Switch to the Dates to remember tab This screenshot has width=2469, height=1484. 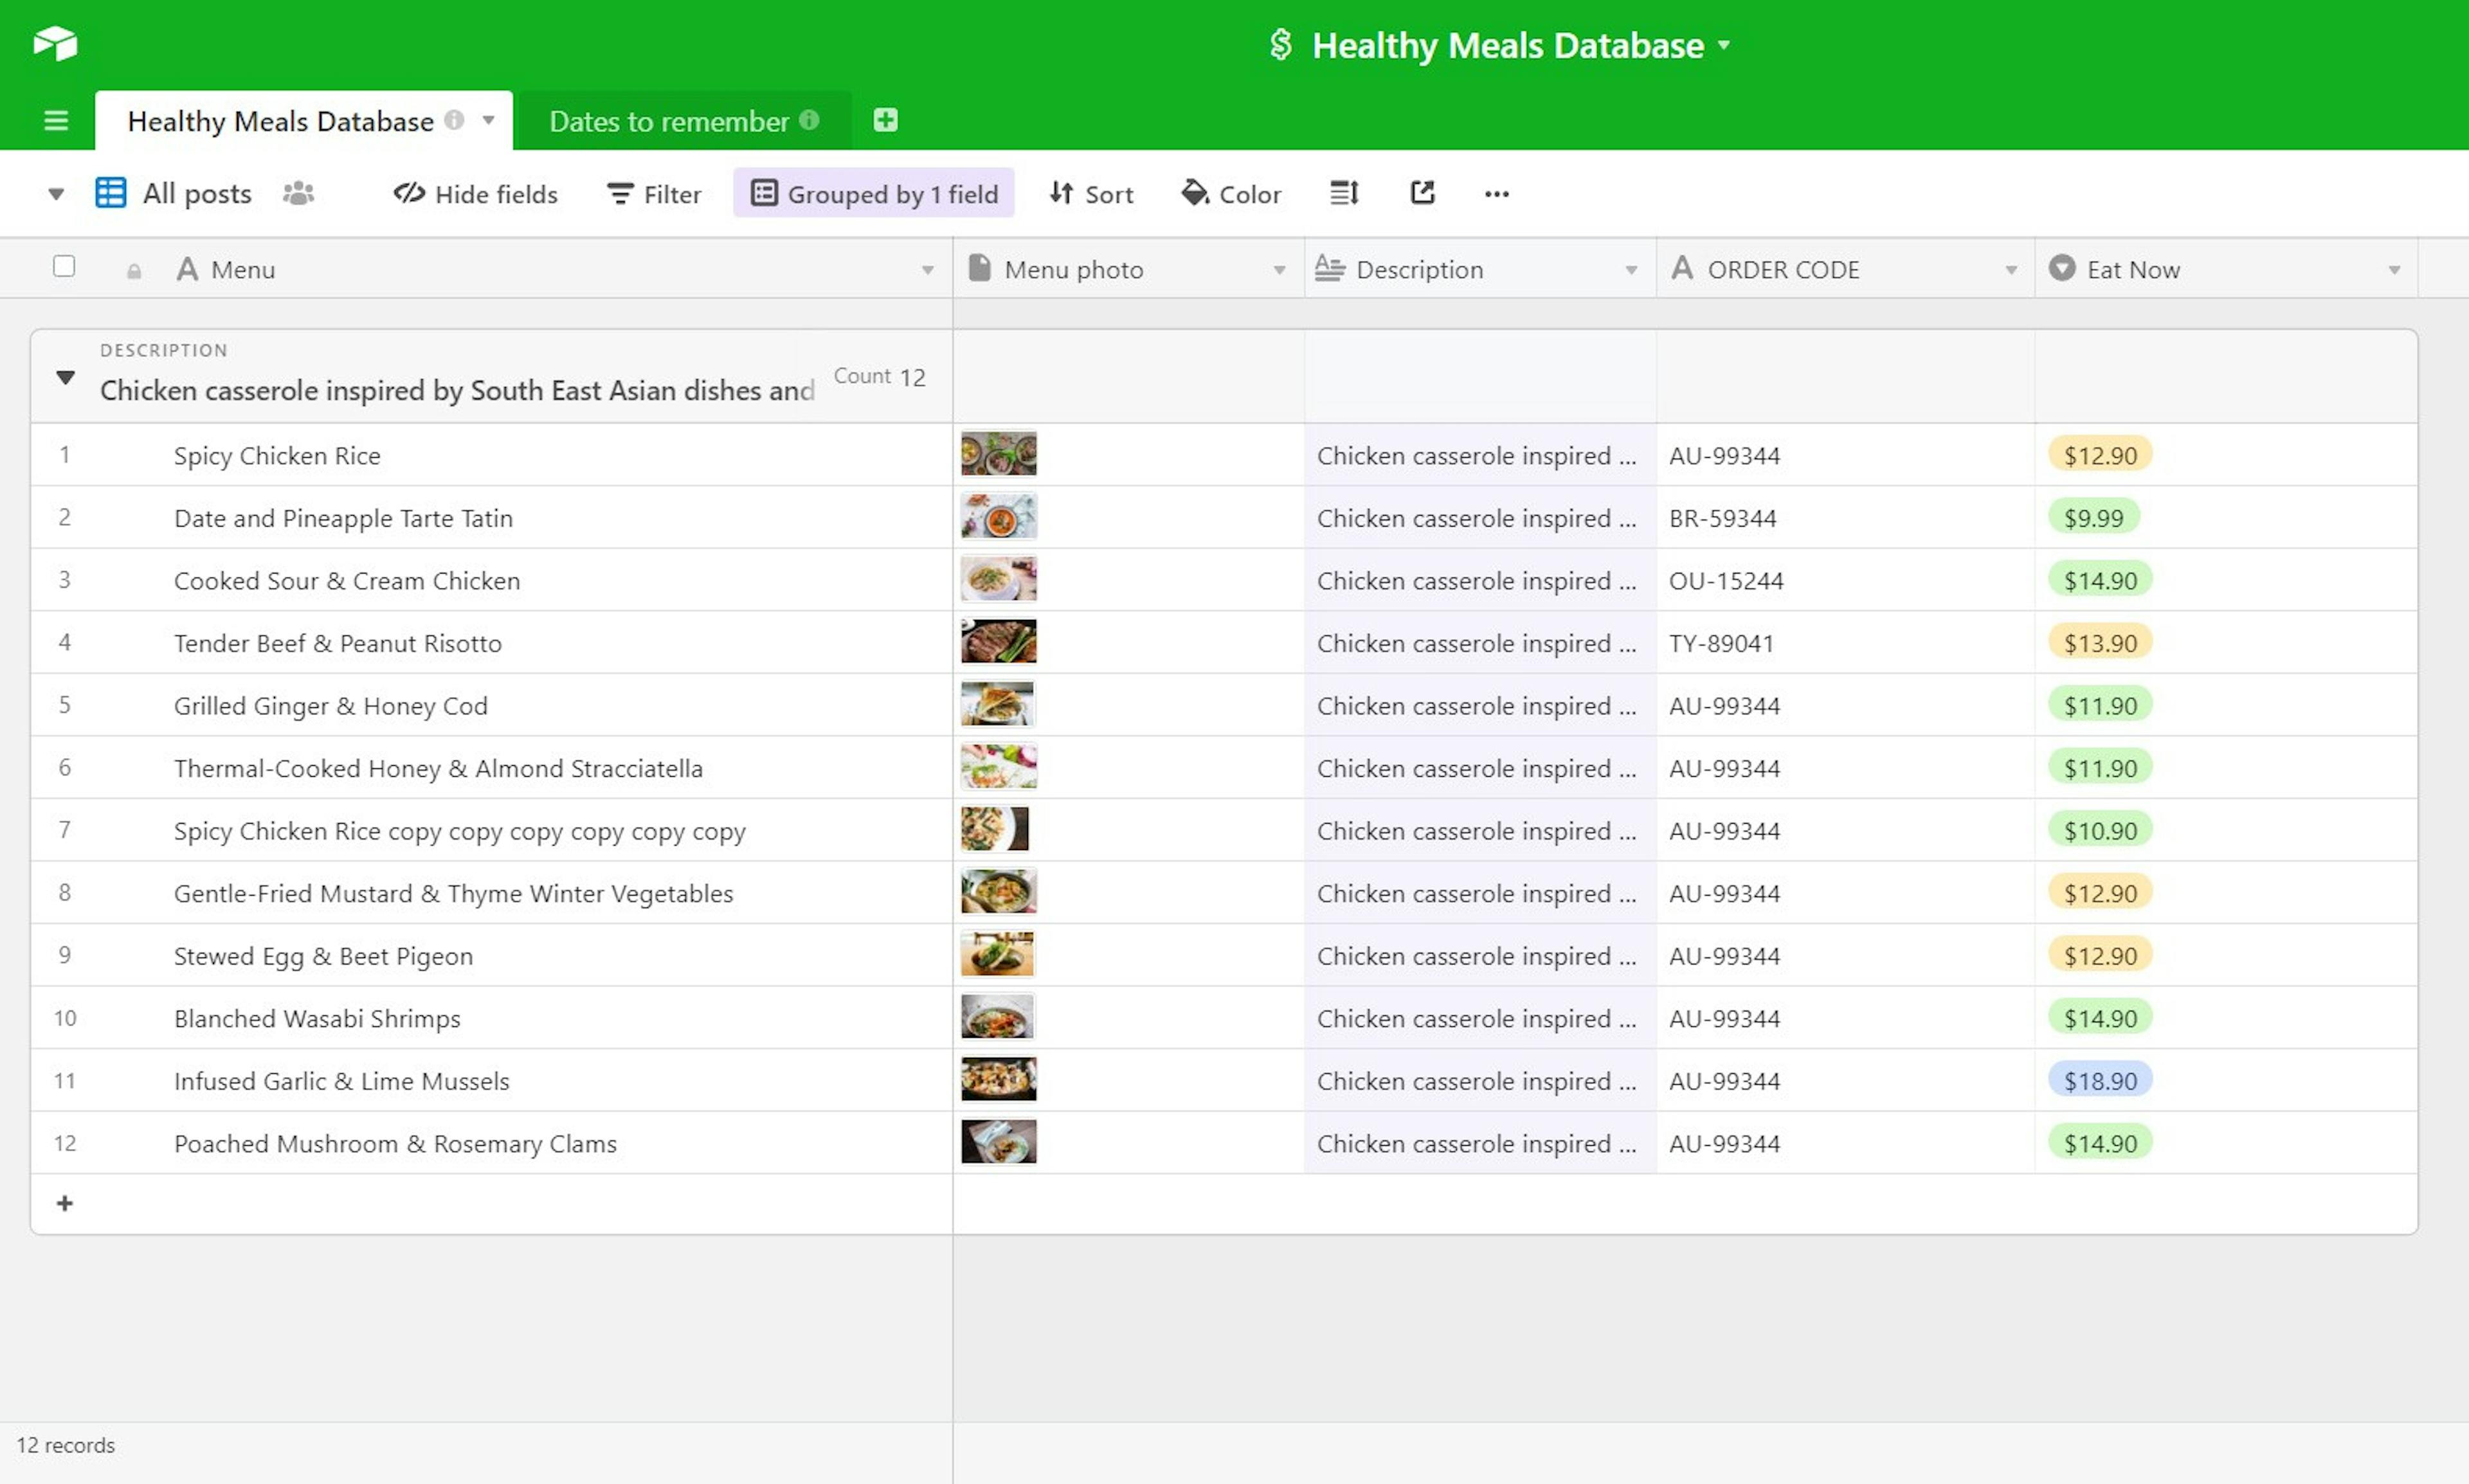pos(668,121)
